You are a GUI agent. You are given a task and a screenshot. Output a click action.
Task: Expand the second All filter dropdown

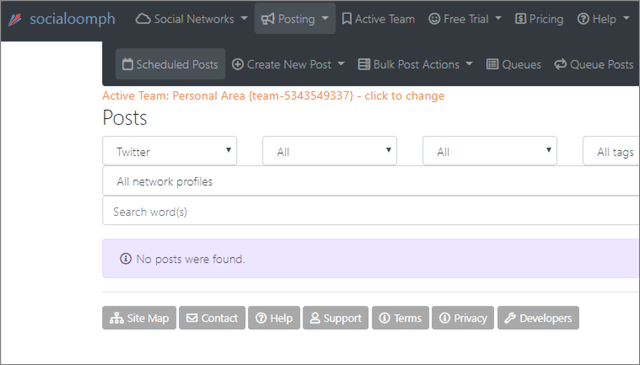click(x=490, y=151)
